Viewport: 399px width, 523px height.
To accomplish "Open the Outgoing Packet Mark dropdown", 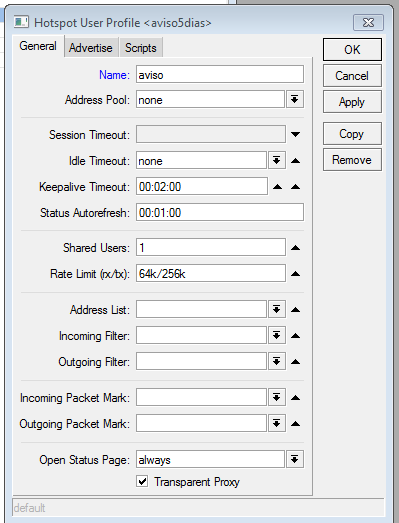I will pyautogui.click(x=277, y=424).
